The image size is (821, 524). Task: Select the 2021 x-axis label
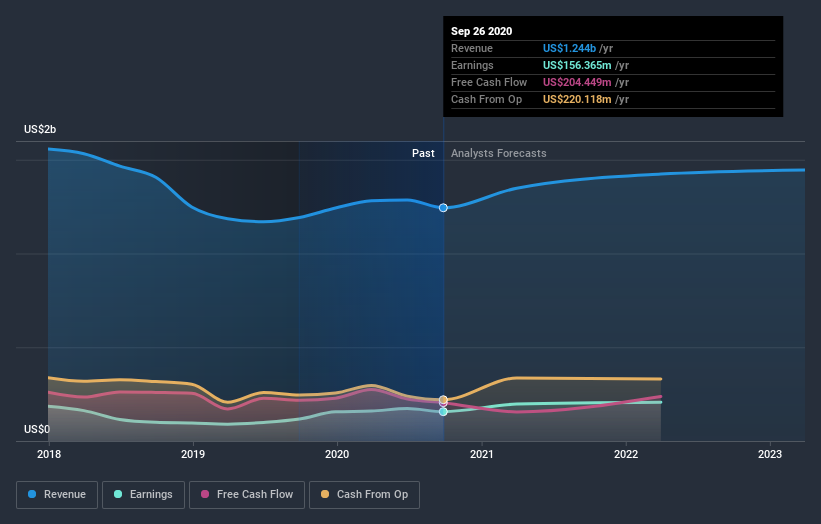(x=481, y=454)
